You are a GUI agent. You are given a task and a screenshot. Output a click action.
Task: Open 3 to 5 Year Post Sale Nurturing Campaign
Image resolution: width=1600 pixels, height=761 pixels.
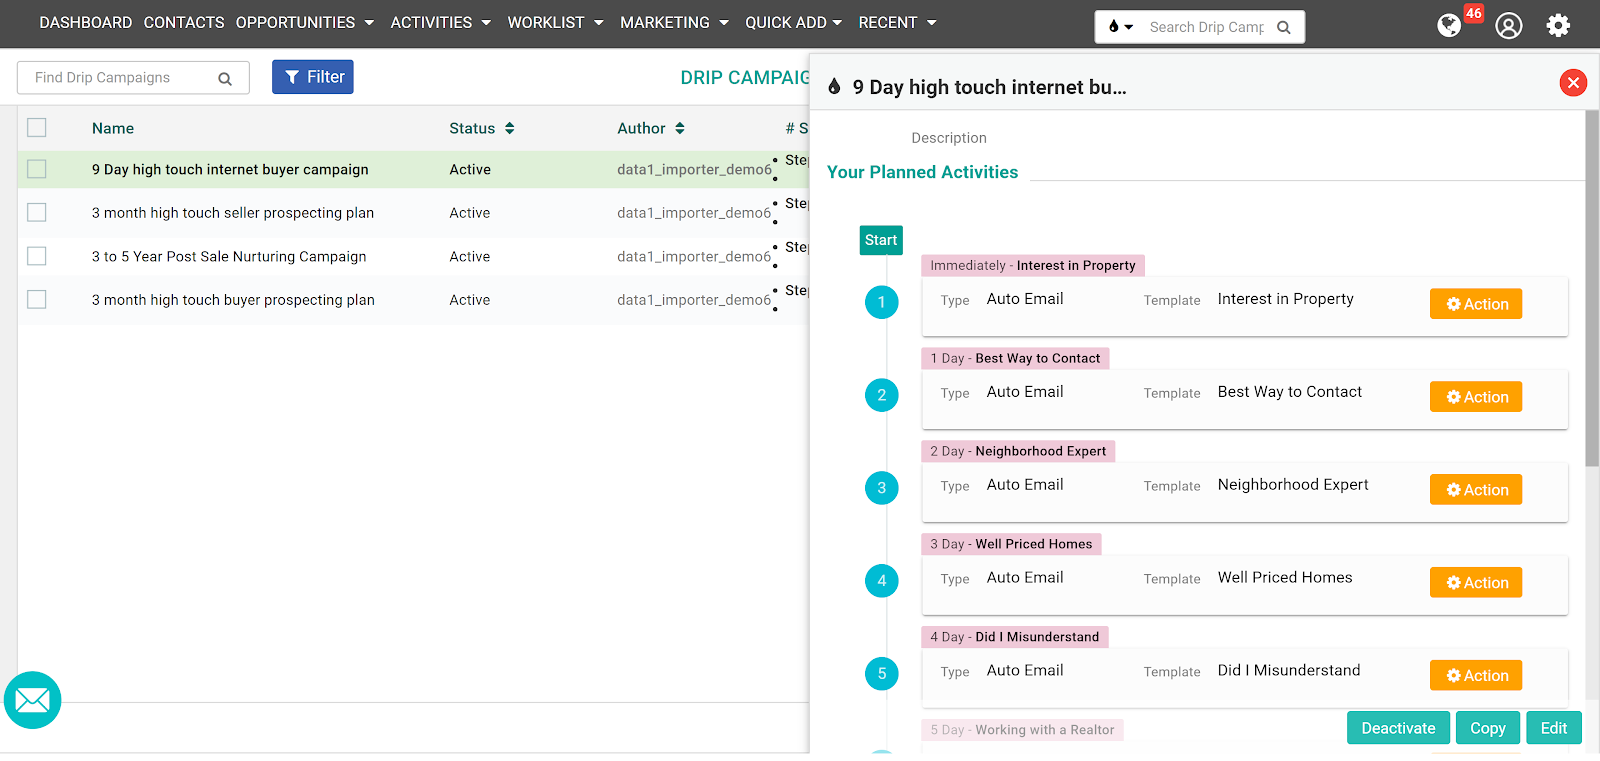[229, 256]
